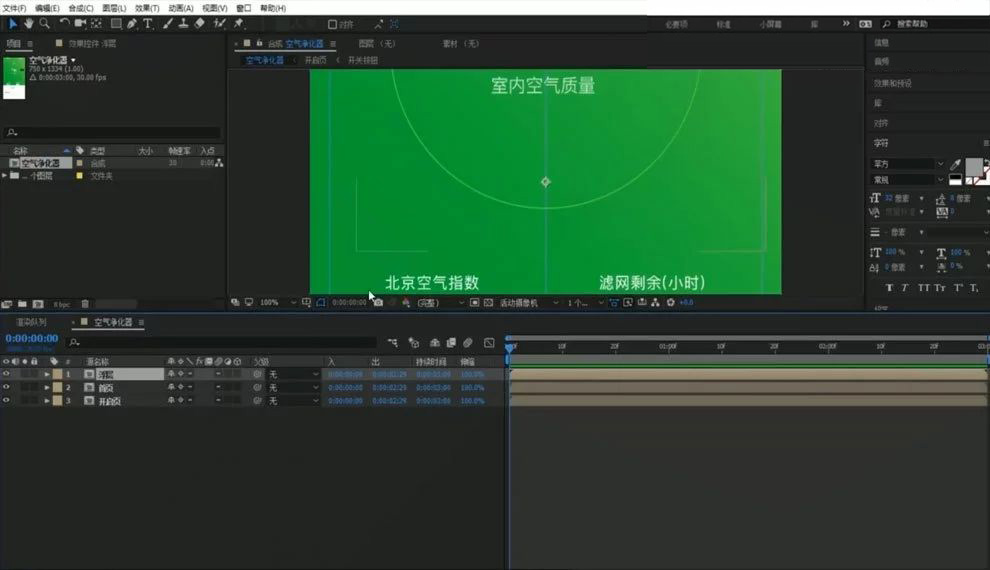Expand layer 2 首页 disclosure triangle
The width and height of the screenshot is (990, 570).
coord(47,388)
